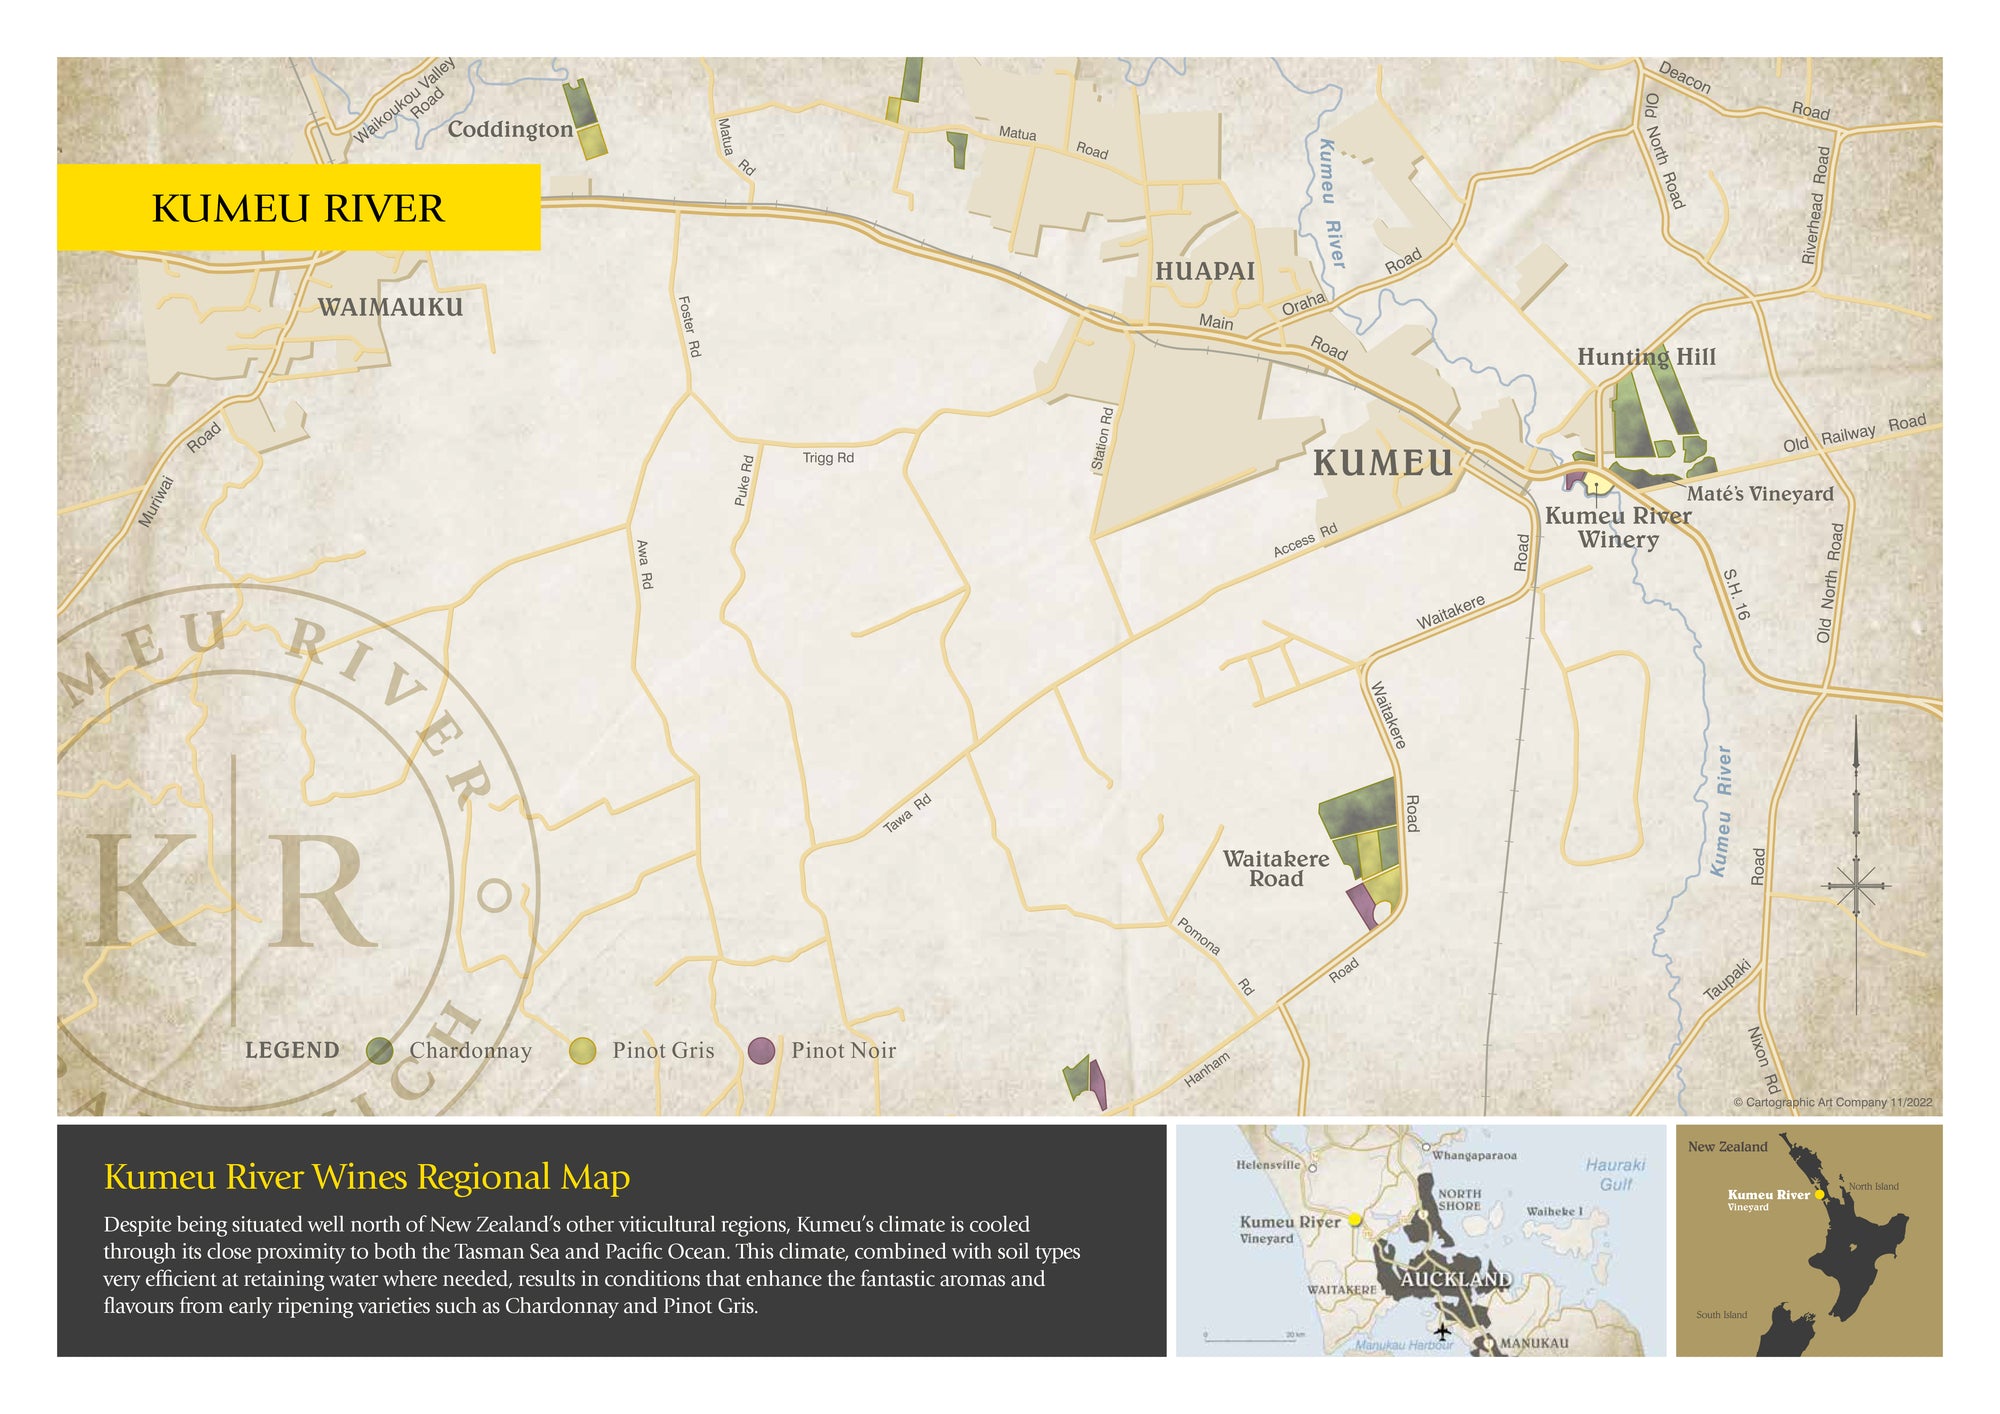Viewport: 2000px width, 1414px height.
Task: Click the 'New Zealand' inset title
Action: click(x=1728, y=1147)
